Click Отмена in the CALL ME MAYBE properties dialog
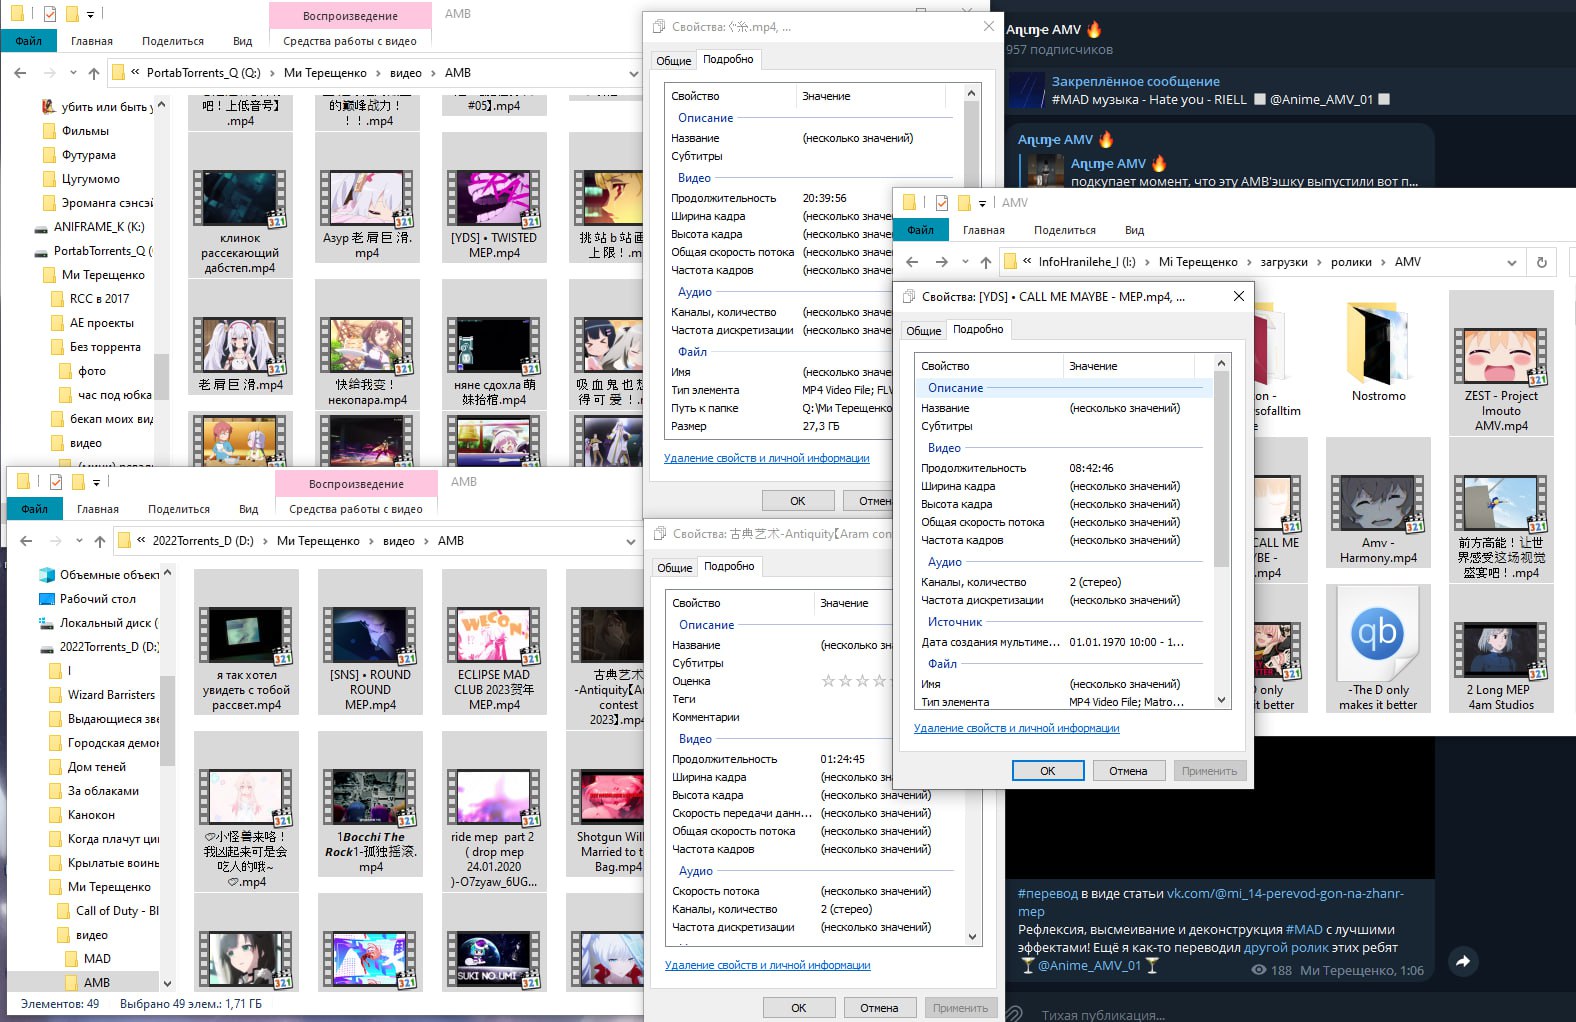The height and width of the screenshot is (1022, 1576). click(1128, 771)
